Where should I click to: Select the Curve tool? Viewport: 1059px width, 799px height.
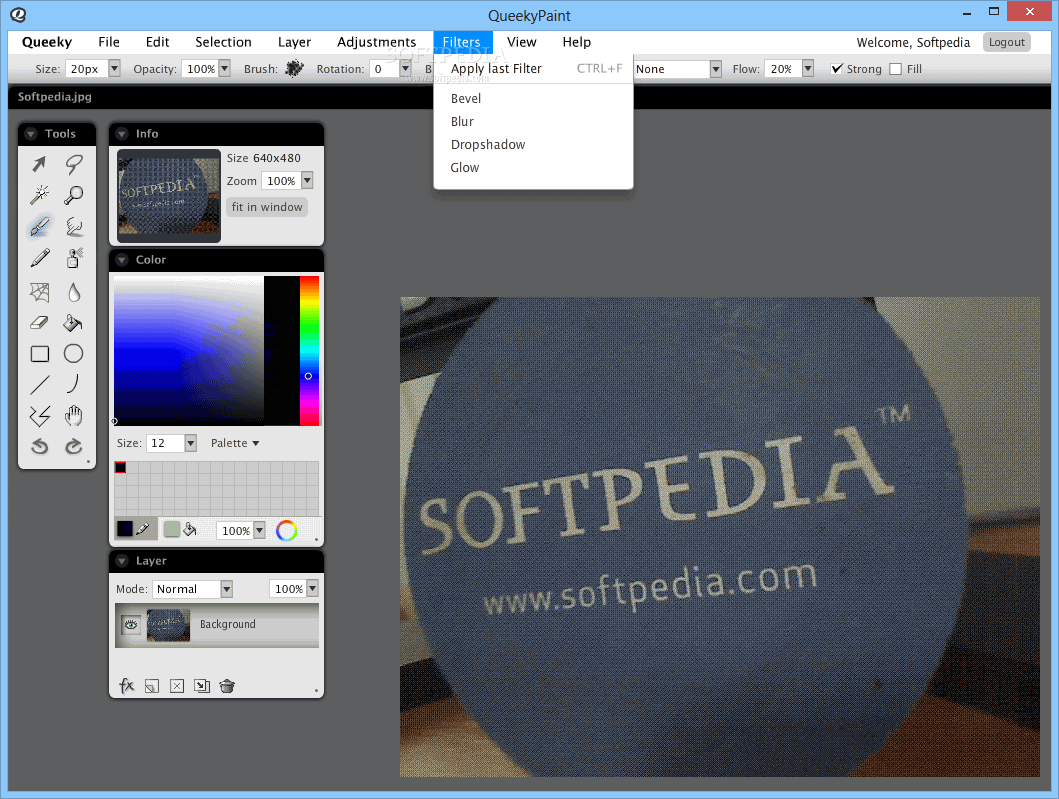(x=74, y=384)
